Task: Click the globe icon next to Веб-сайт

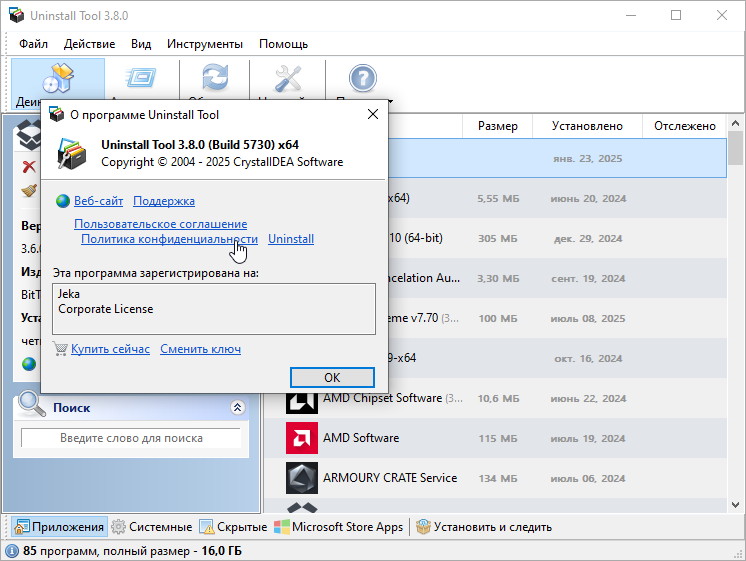Action: click(63, 201)
